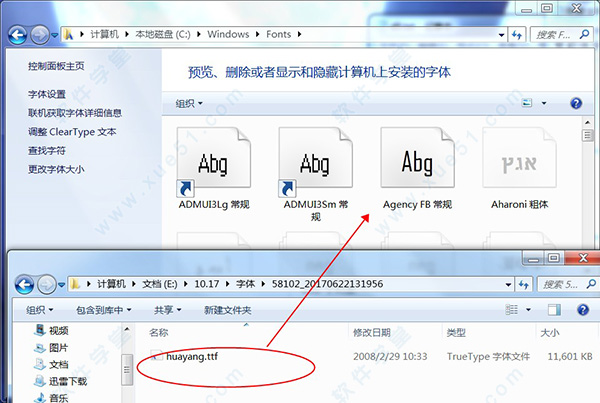This screenshot has height=403, width=600.
Task: Open 组织 menu in lower Explorer window
Action: [x=42, y=310]
